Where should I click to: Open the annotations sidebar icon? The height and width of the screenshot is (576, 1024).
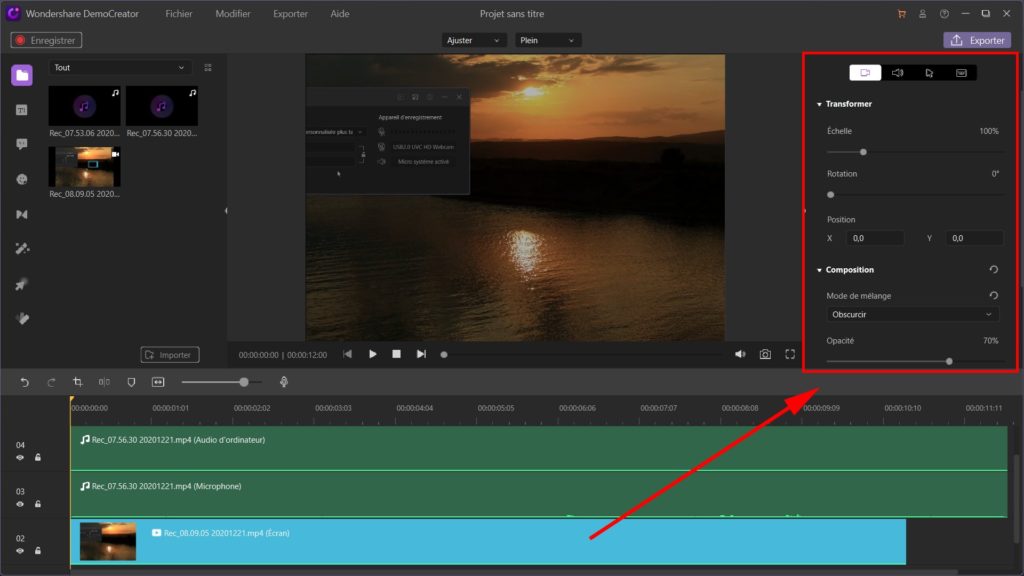(x=22, y=144)
